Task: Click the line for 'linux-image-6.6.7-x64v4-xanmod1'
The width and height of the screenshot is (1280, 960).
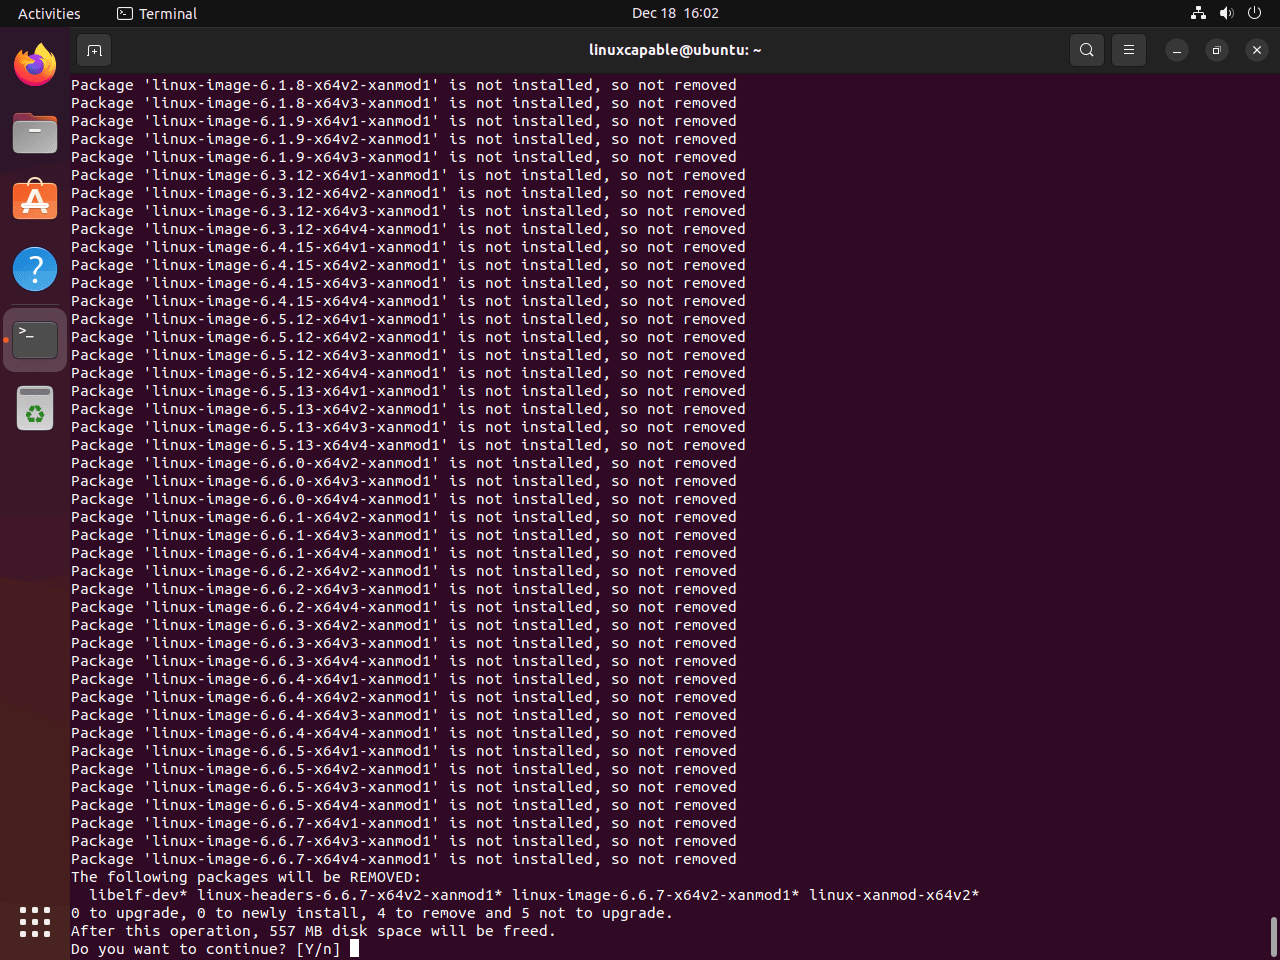Action: [x=404, y=859]
